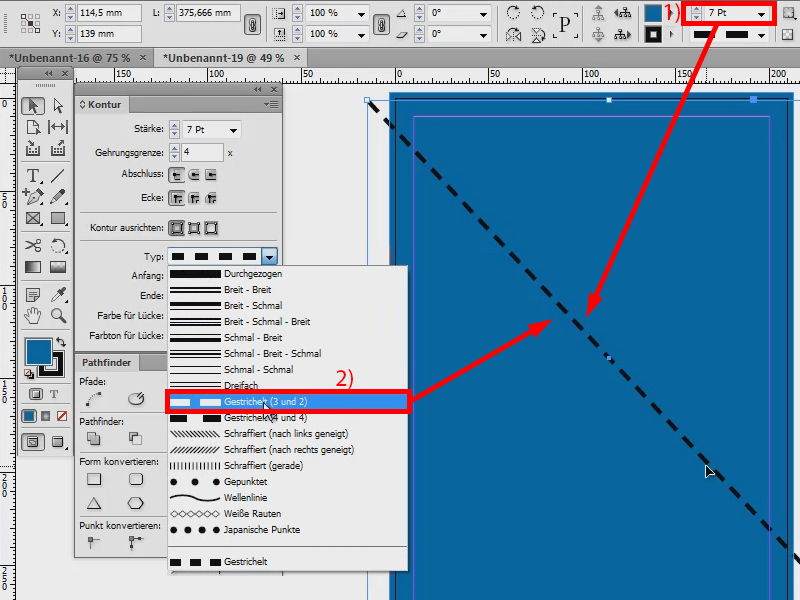The width and height of the screenshot is (800, 600).
Task: Select Gestrichelt (3 und 2) stroke type
Action: [288, 402]
